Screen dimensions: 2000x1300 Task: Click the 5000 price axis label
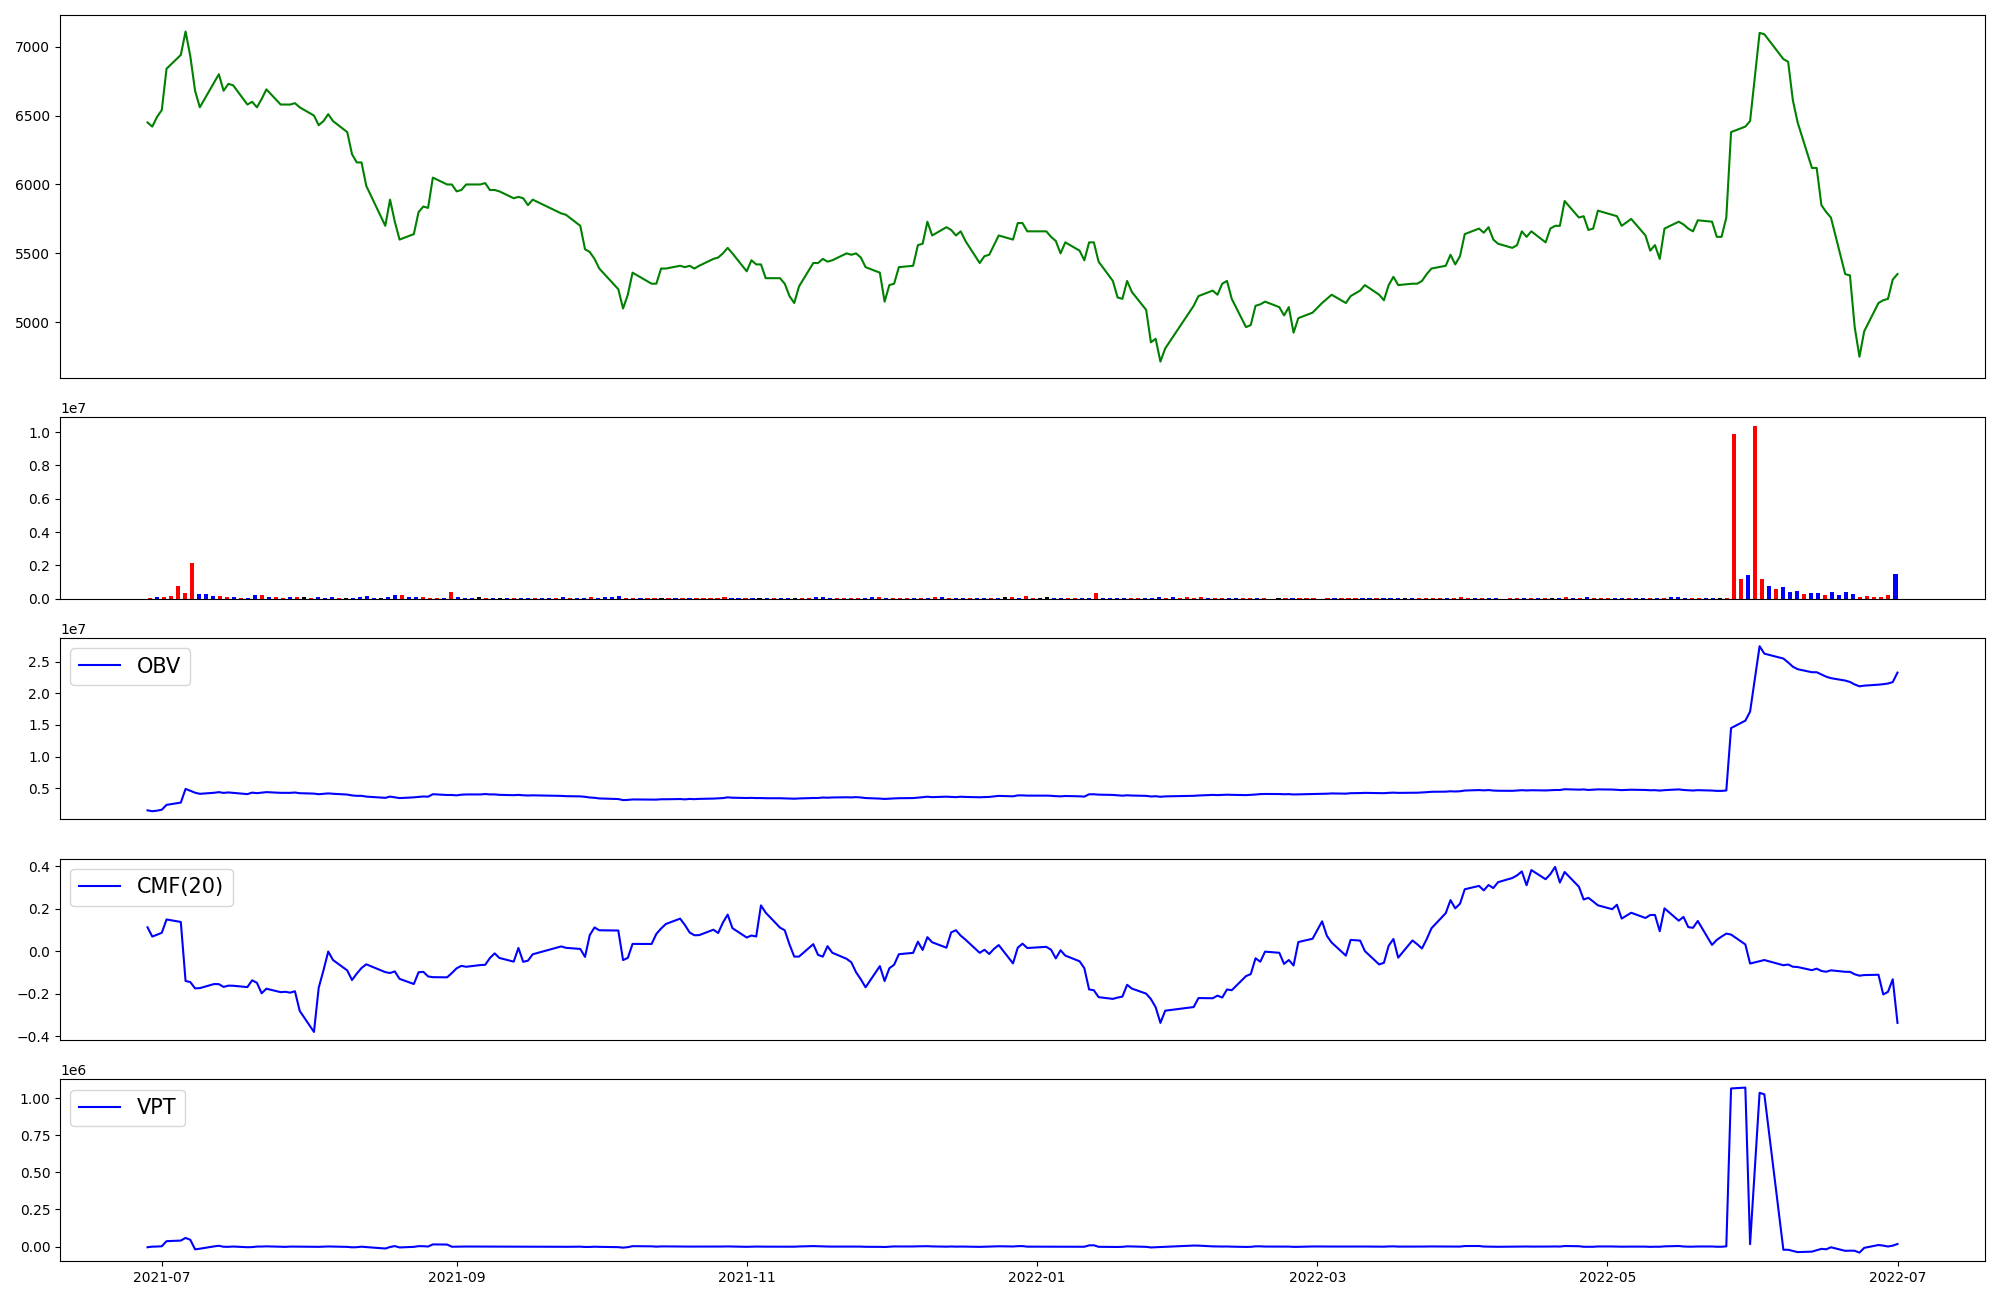(x=33, y=323)
